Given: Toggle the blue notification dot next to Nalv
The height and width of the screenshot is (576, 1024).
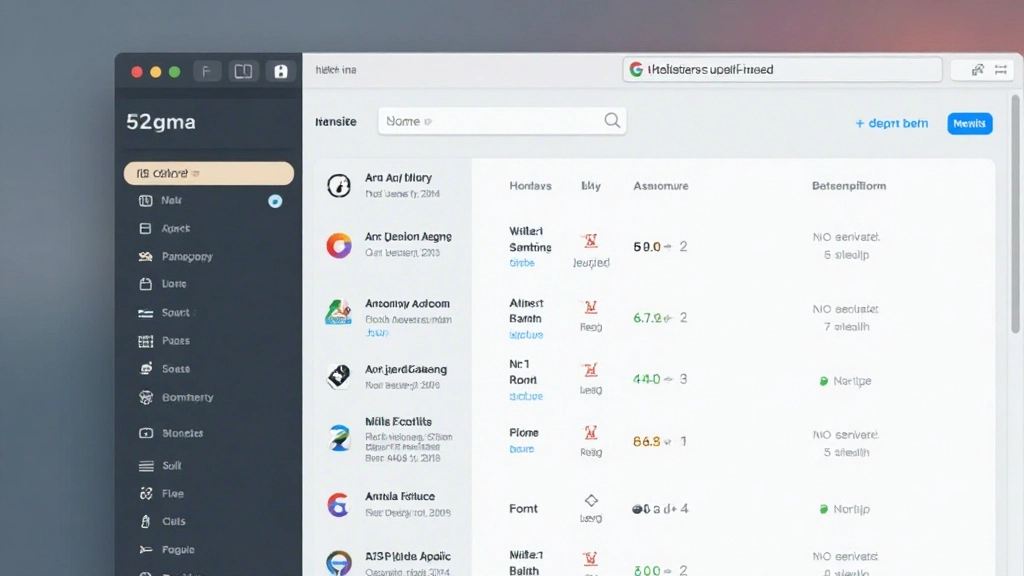Looking at the screenshot, I should (275, 200).
